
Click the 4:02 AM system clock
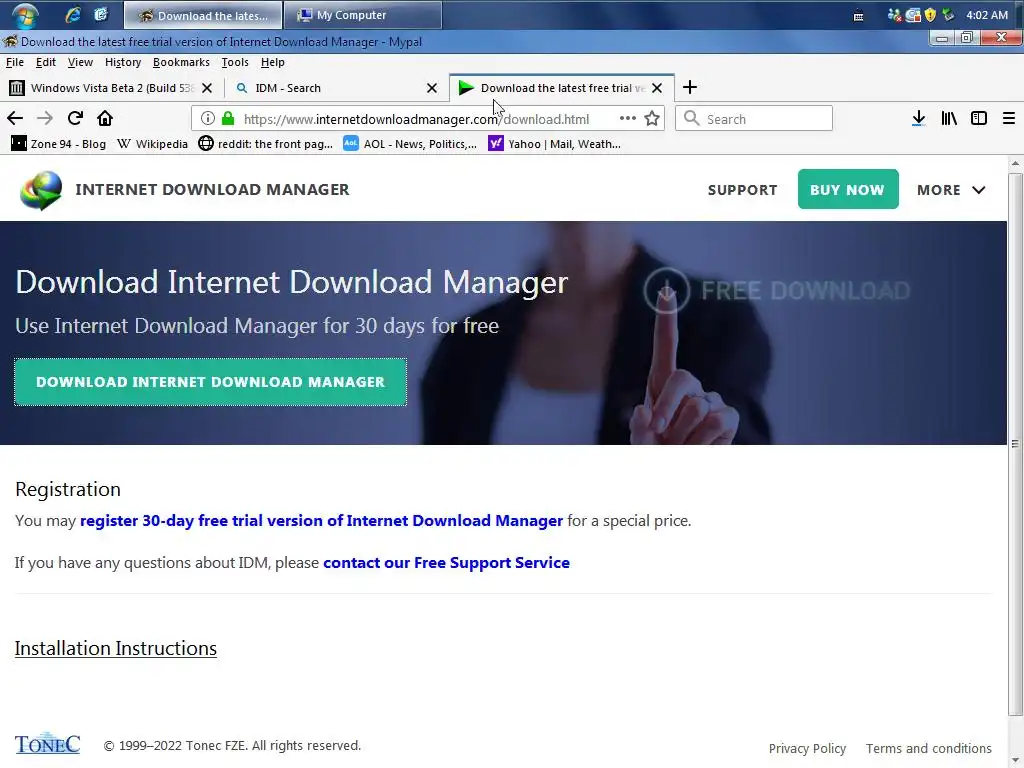click(x=987, y=15)
